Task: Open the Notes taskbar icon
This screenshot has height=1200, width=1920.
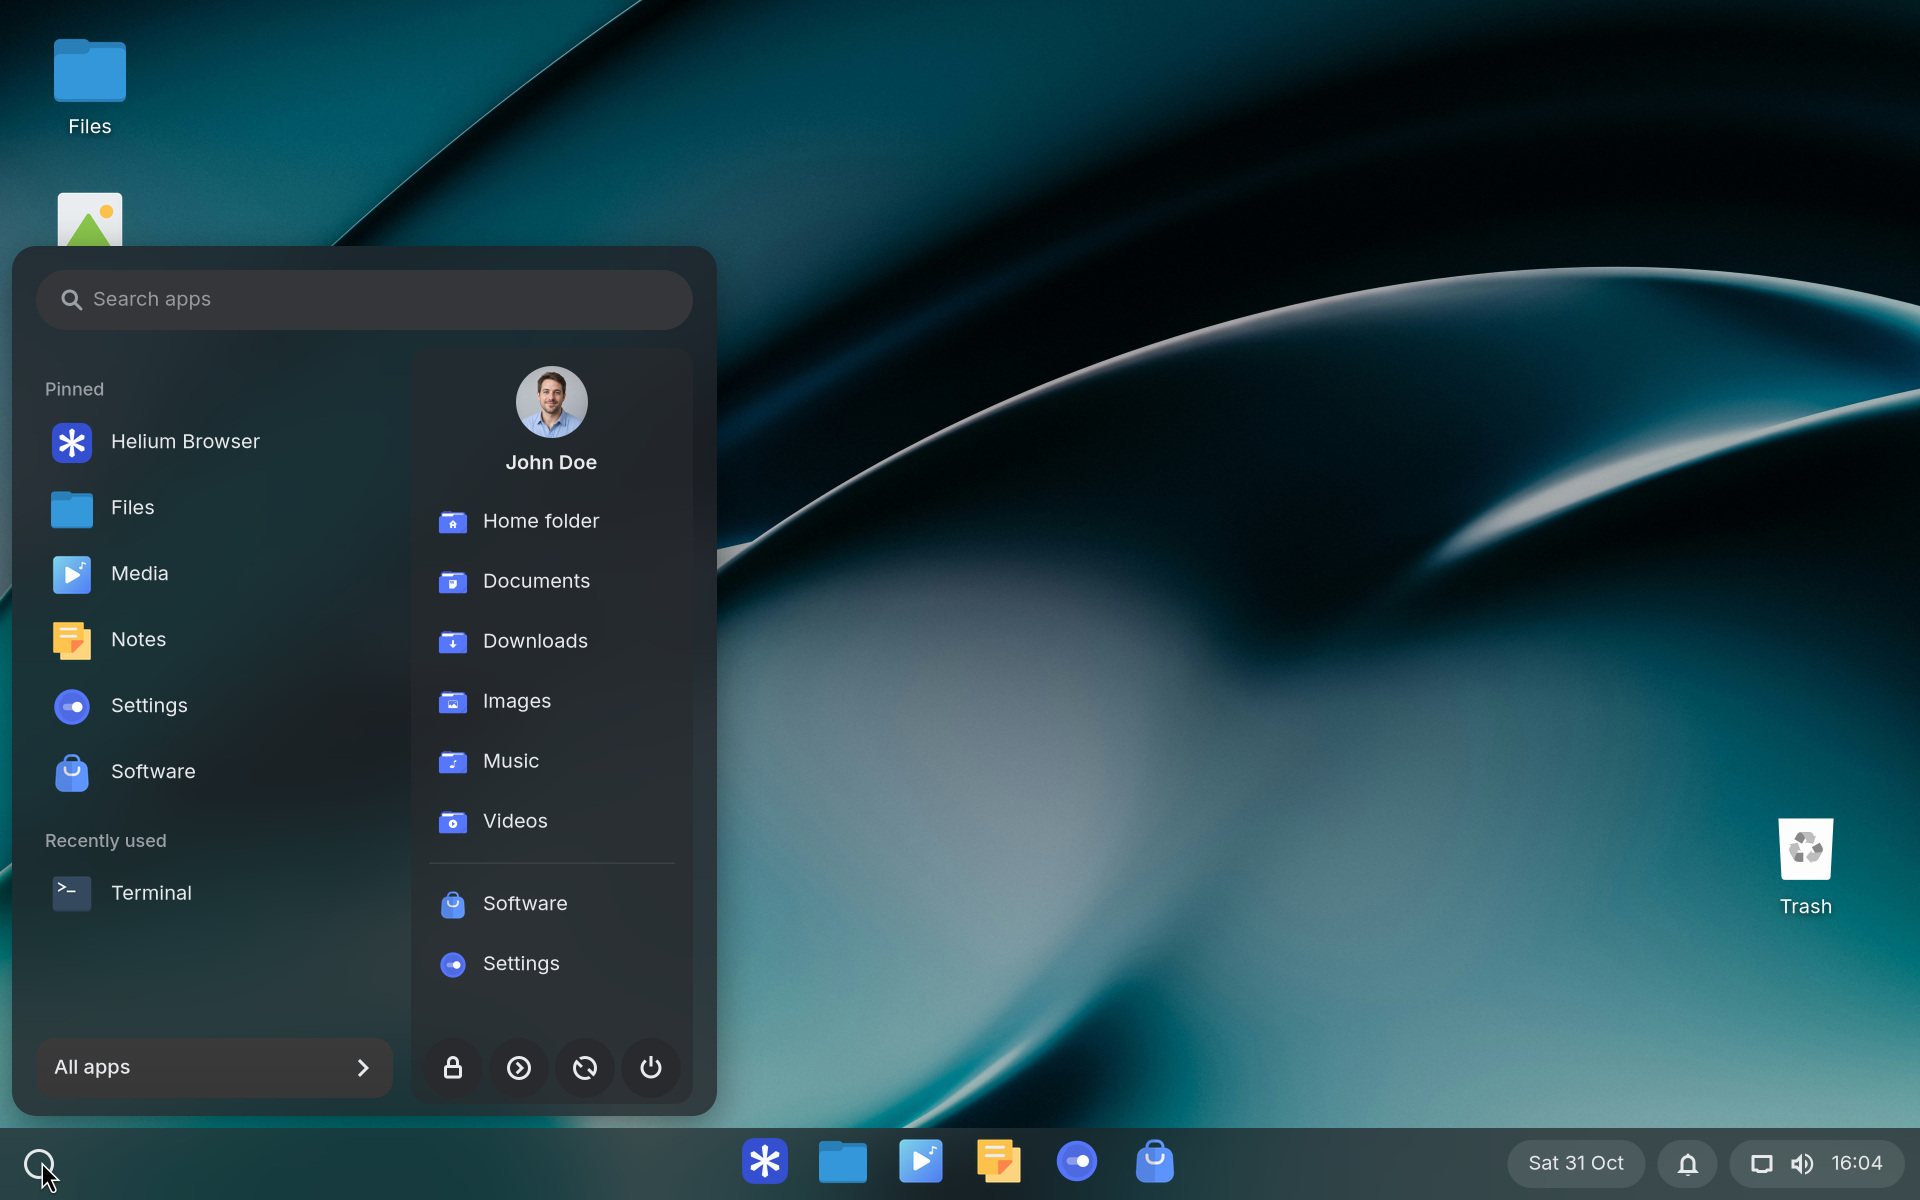Action: pyautogui.click(x=999, y=1162)
